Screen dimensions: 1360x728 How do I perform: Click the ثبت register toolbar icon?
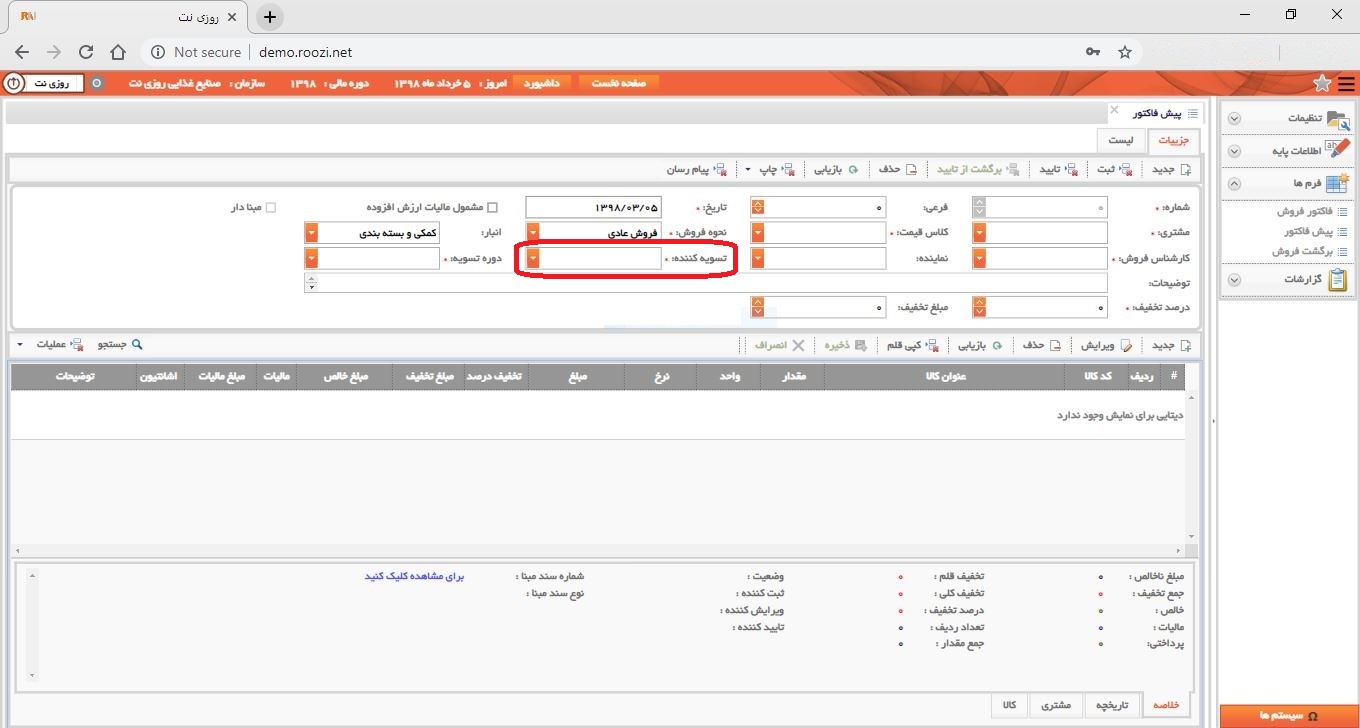tap(1126, 170)
